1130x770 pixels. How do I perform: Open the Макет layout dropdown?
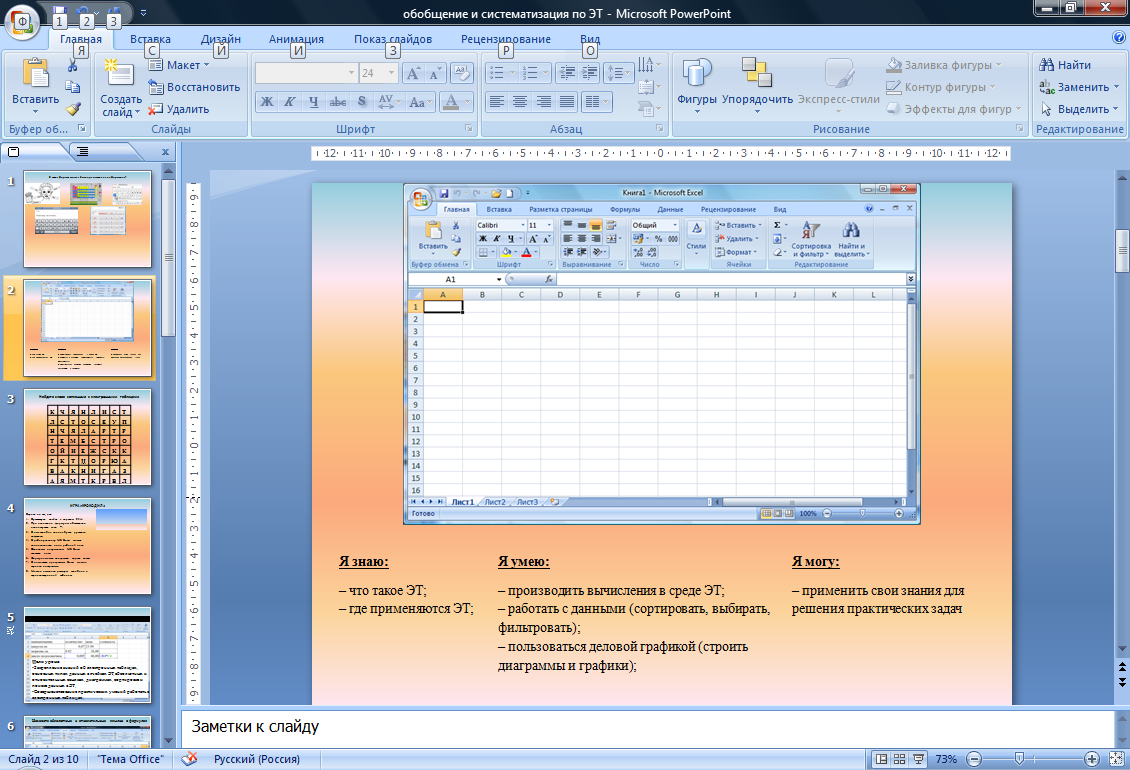pos(179,65)
